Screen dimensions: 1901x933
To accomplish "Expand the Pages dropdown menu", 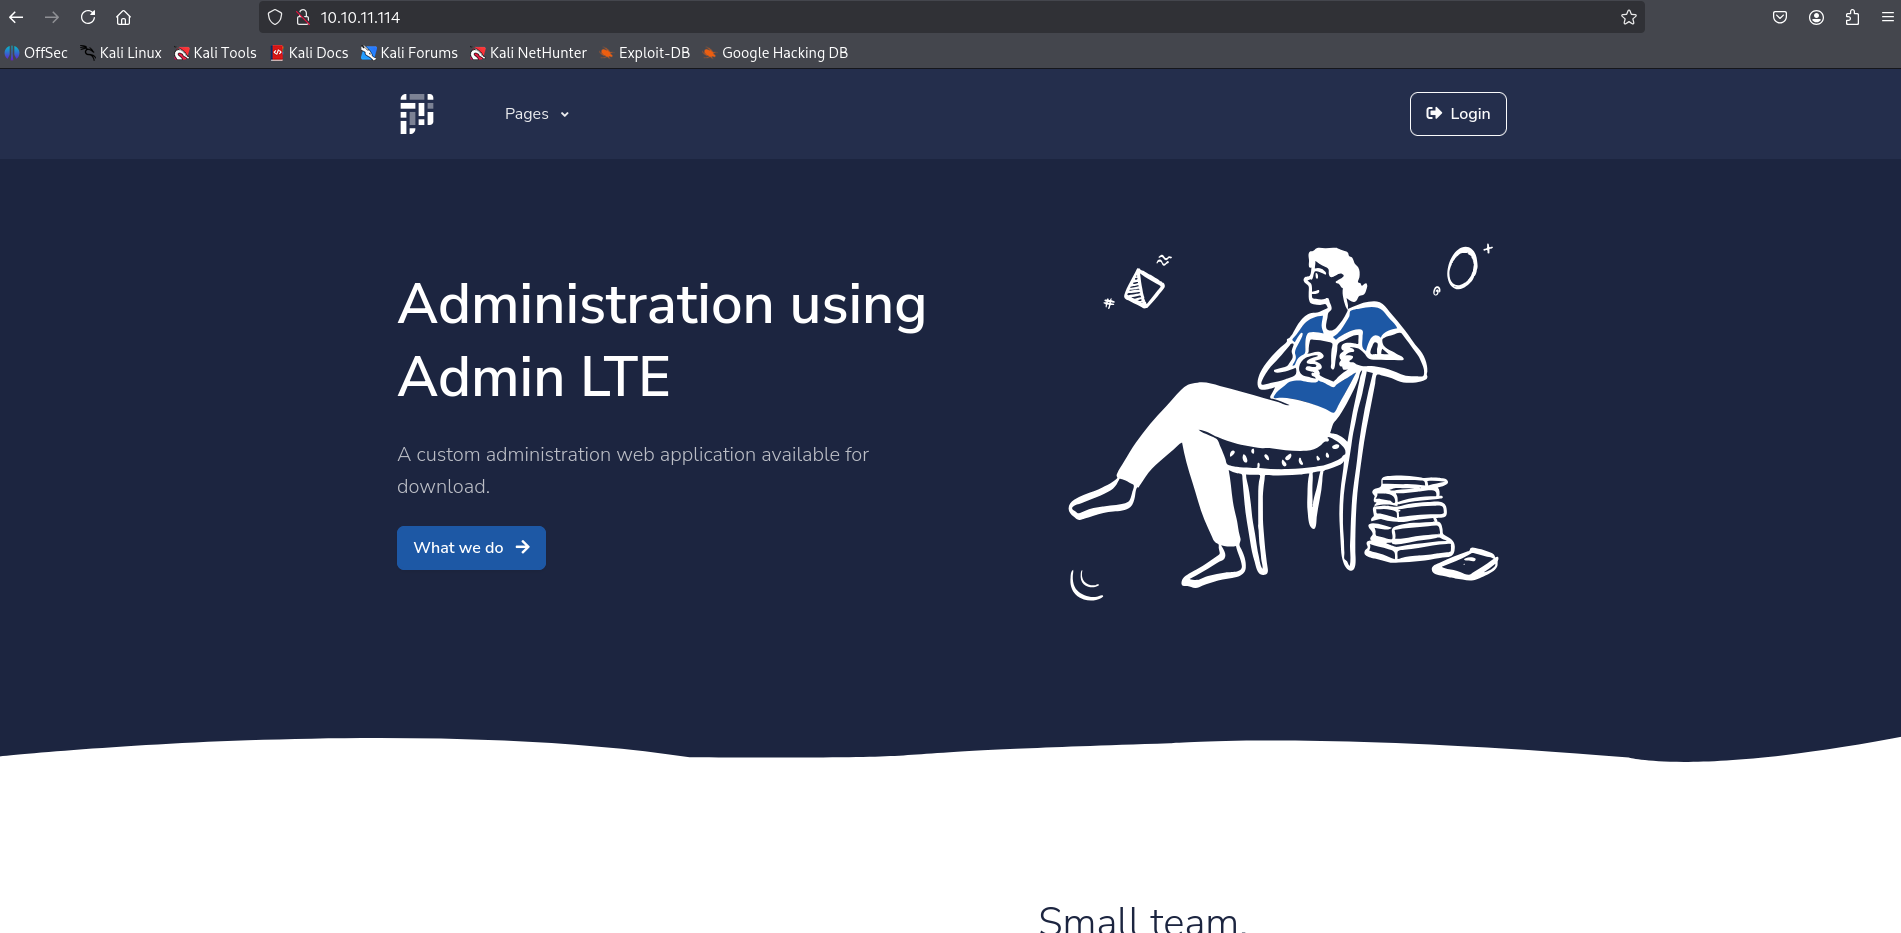I will coord(536,114).
